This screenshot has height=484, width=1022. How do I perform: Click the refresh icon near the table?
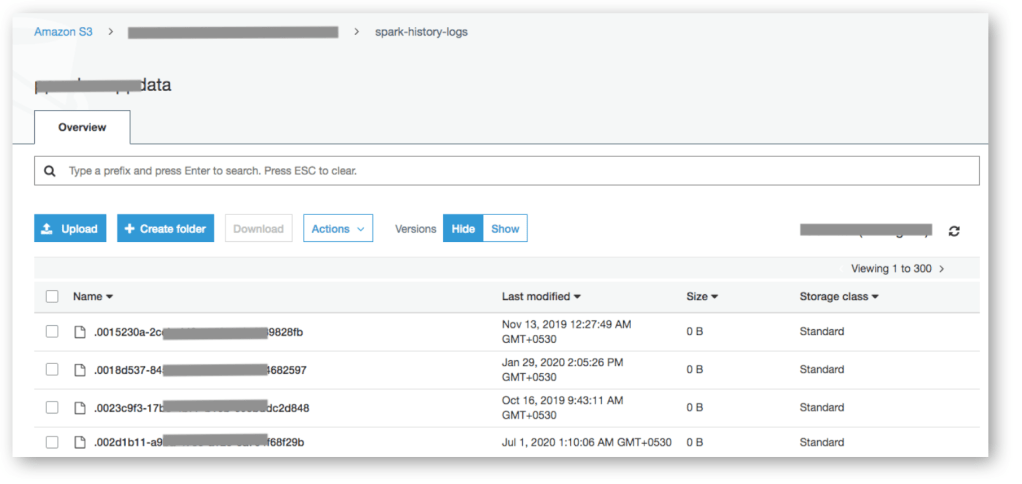(x=954, y=230)
